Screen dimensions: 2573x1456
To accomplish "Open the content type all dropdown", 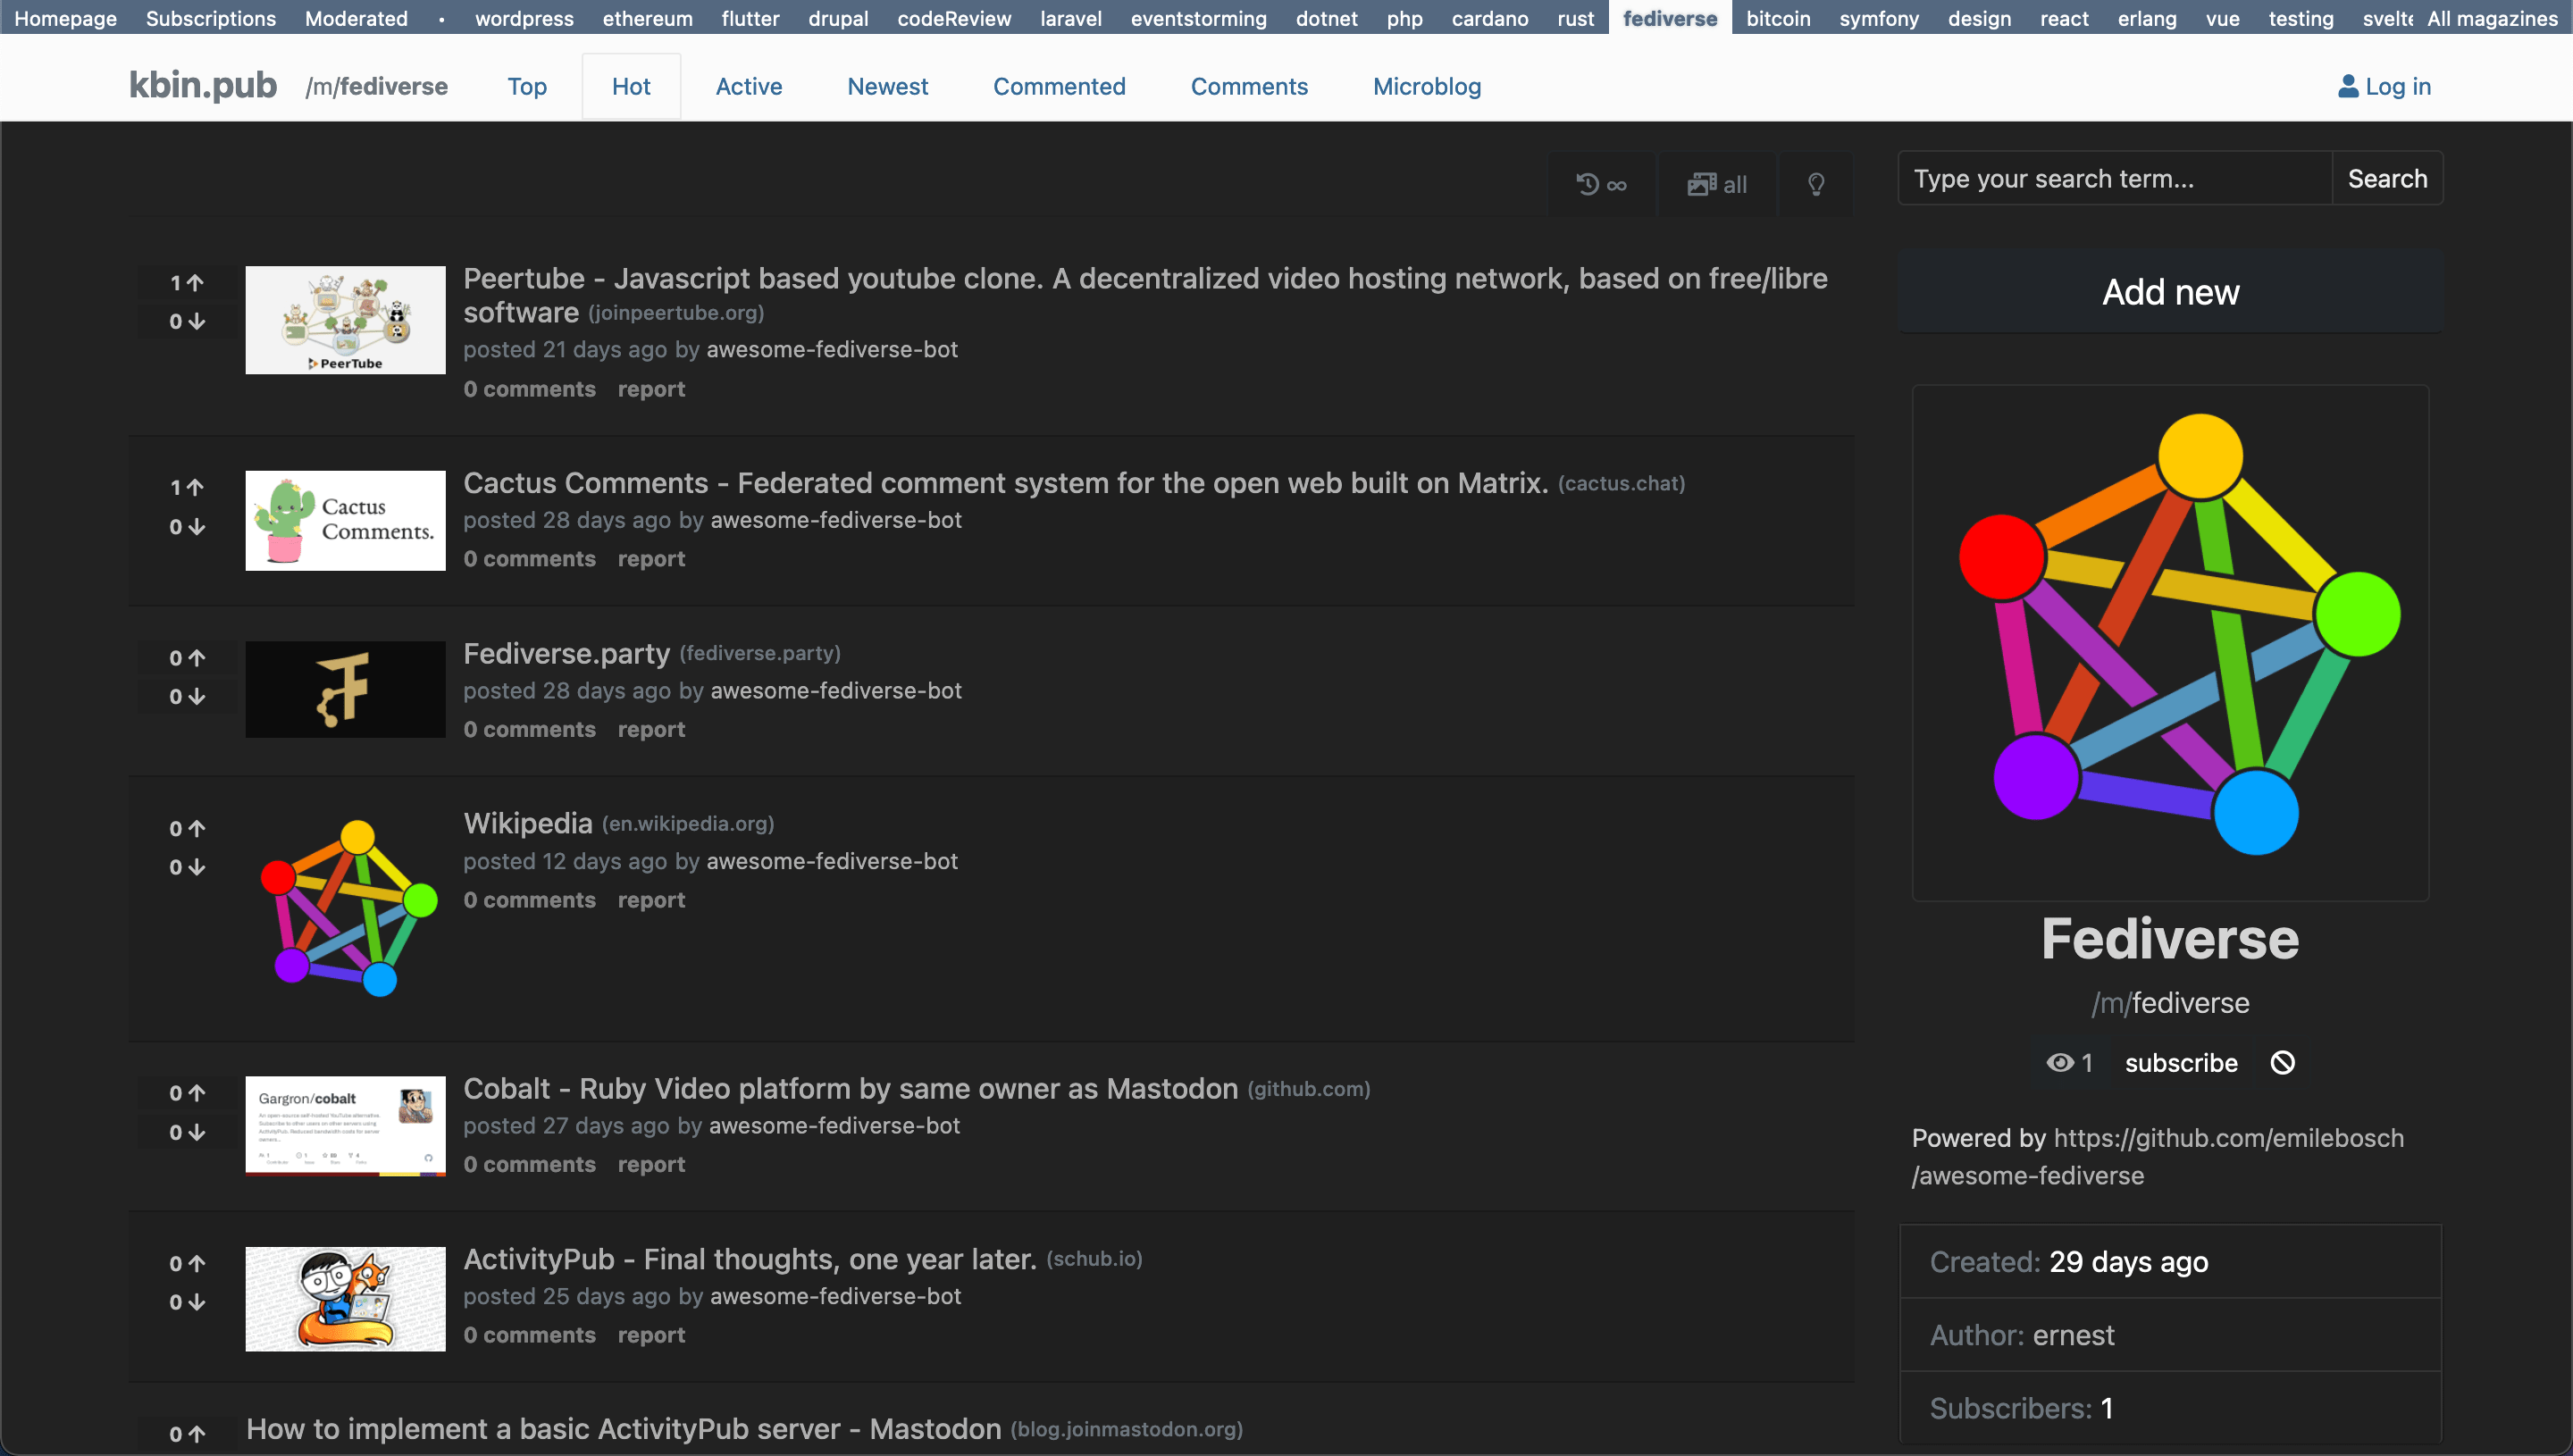I will 1717,184.
